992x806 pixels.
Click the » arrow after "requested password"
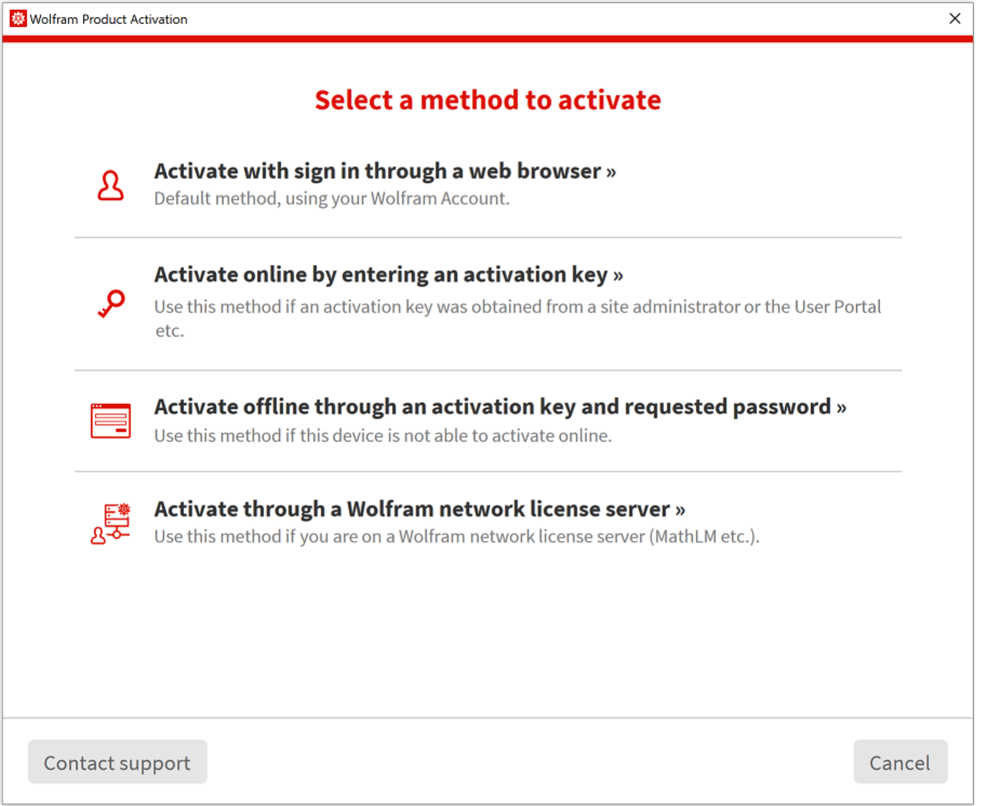841,408
